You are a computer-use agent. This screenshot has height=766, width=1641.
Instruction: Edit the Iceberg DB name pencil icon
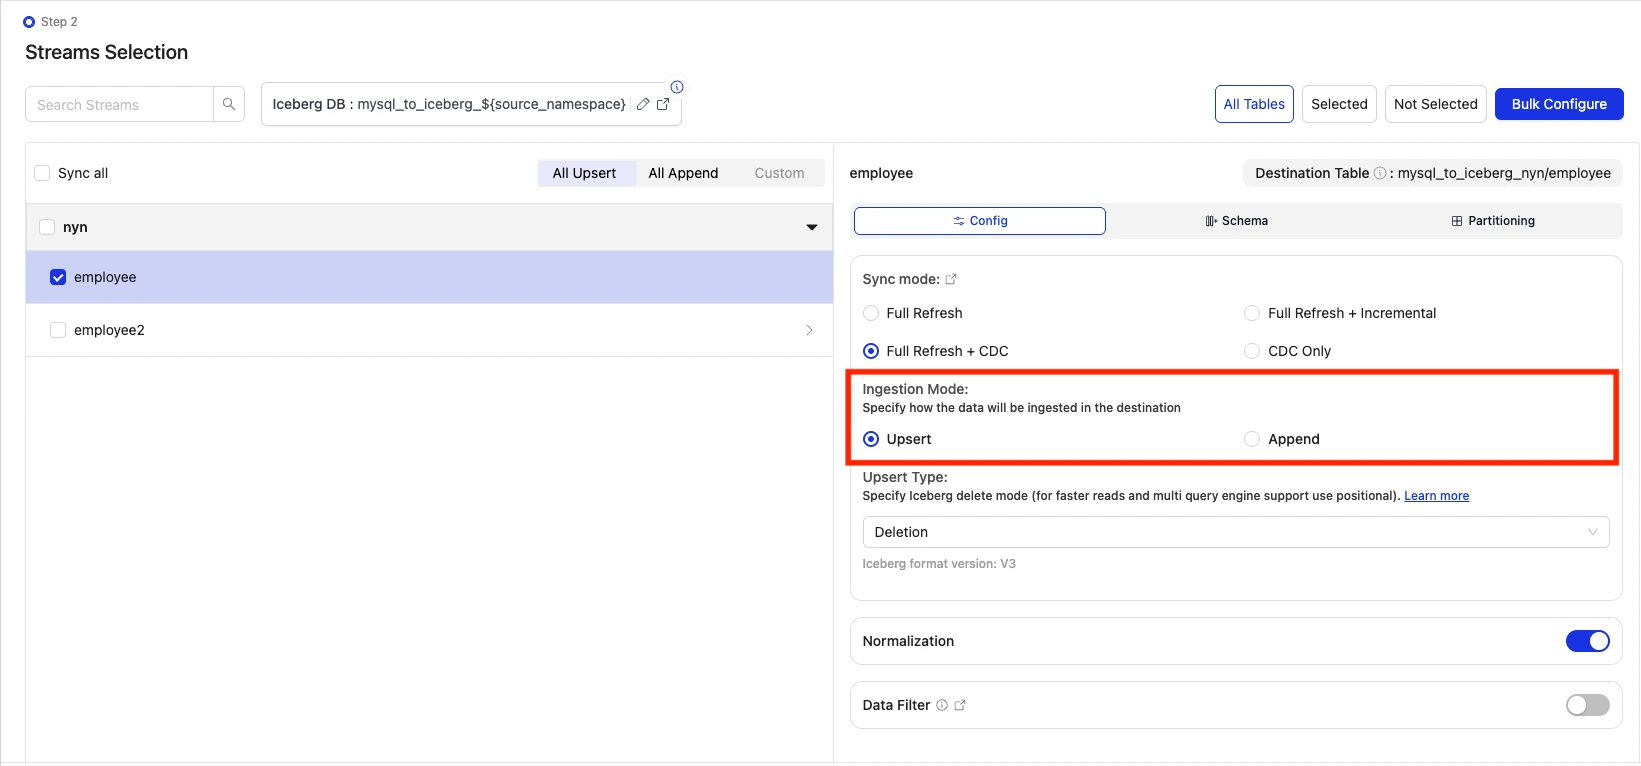(x=643, y=104)
